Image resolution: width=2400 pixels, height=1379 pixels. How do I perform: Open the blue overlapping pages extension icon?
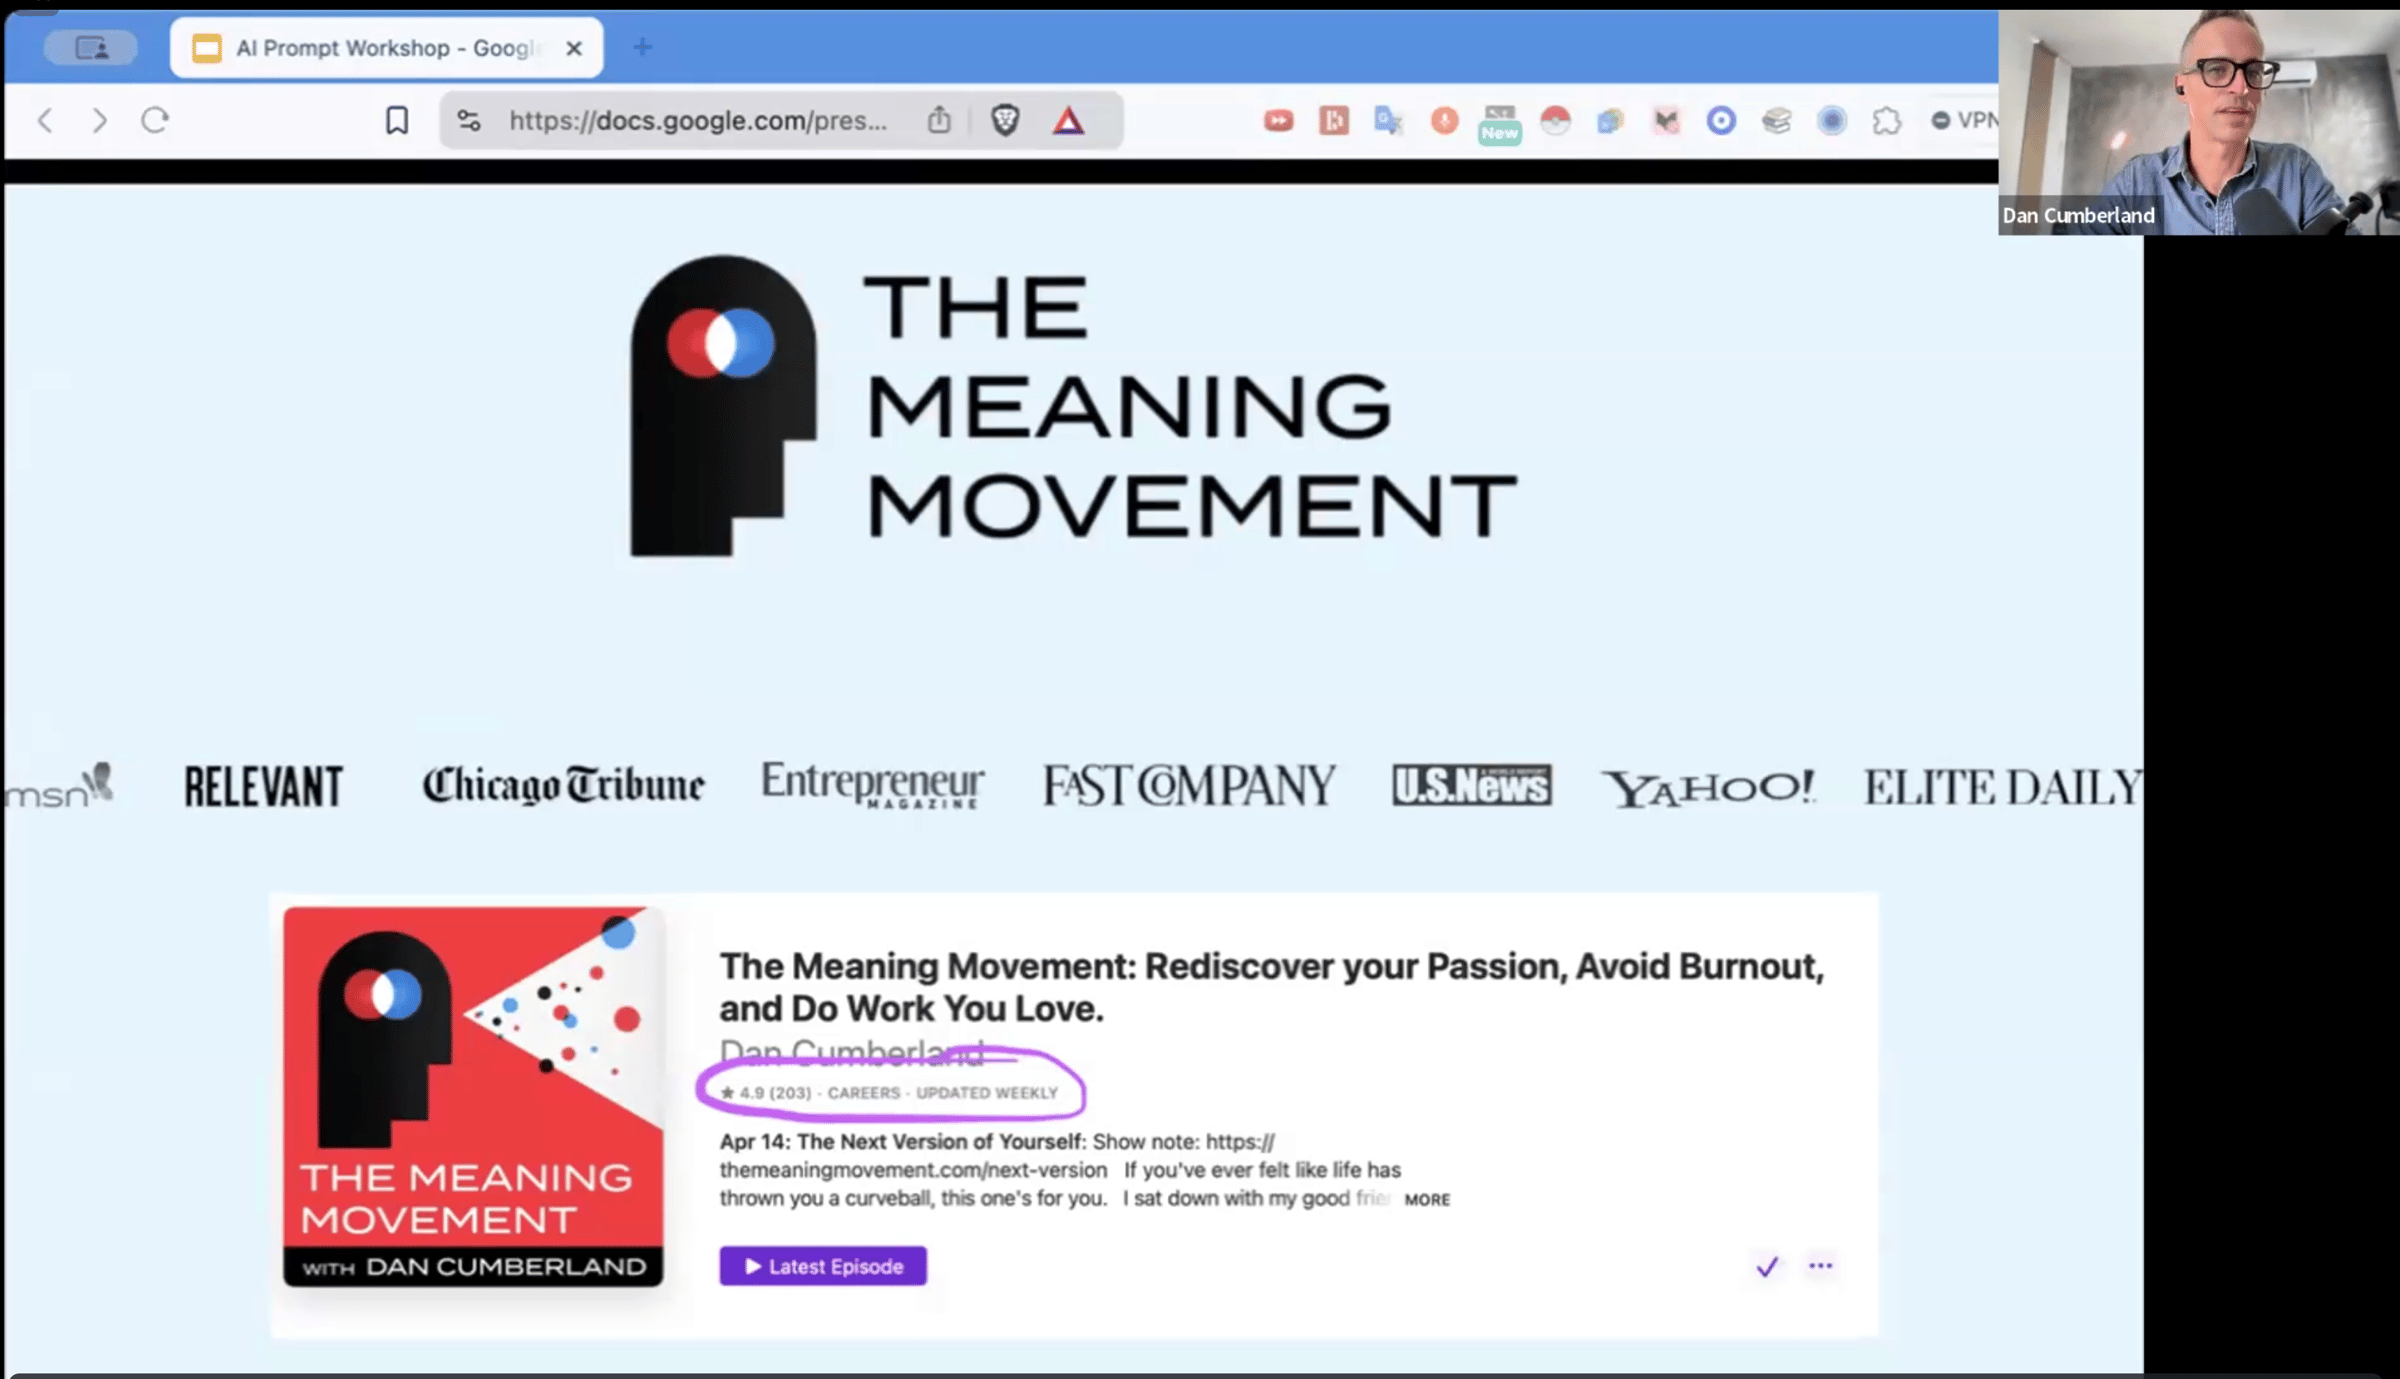pyautogui.click(x=1610, y=121)
